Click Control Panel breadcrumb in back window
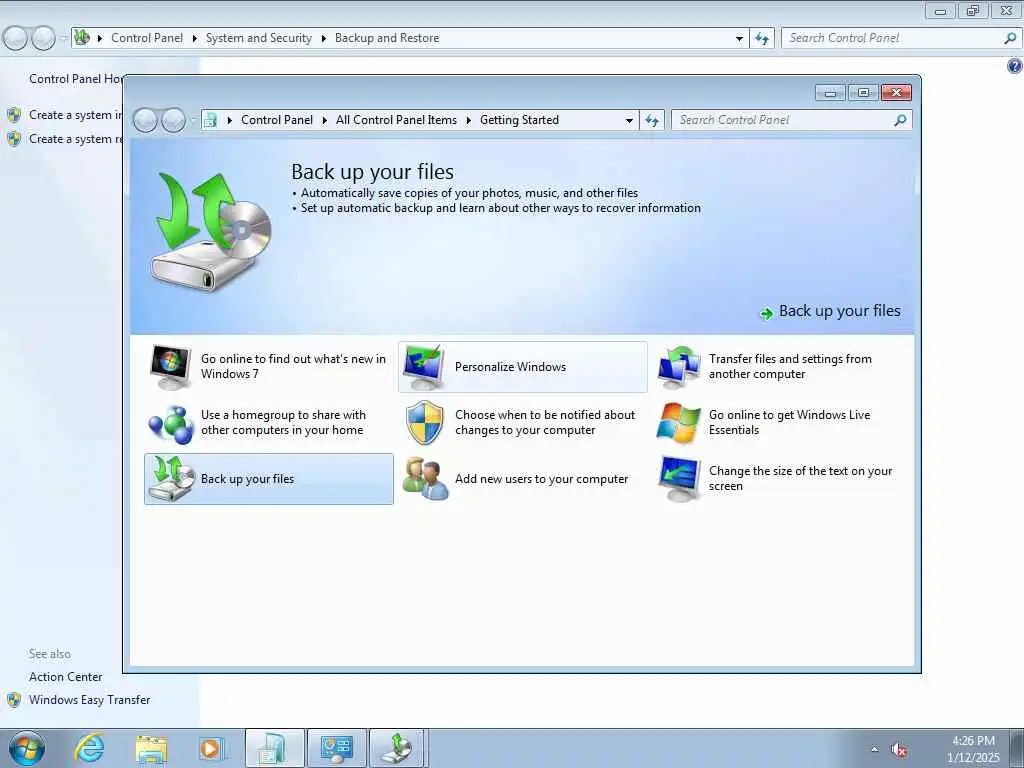This screenshot has height=768, width=1024. 147,39
